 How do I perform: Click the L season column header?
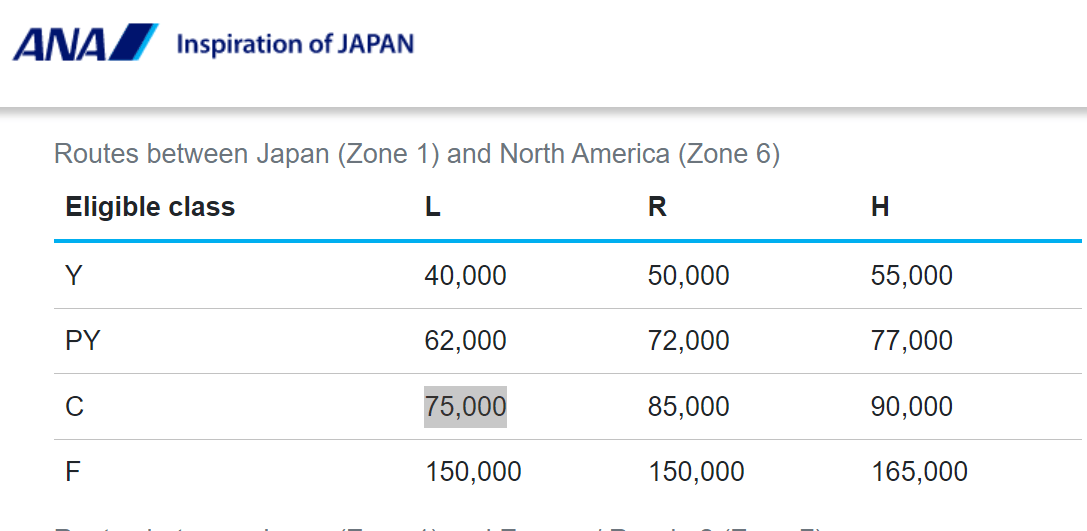tap(432, 207)
